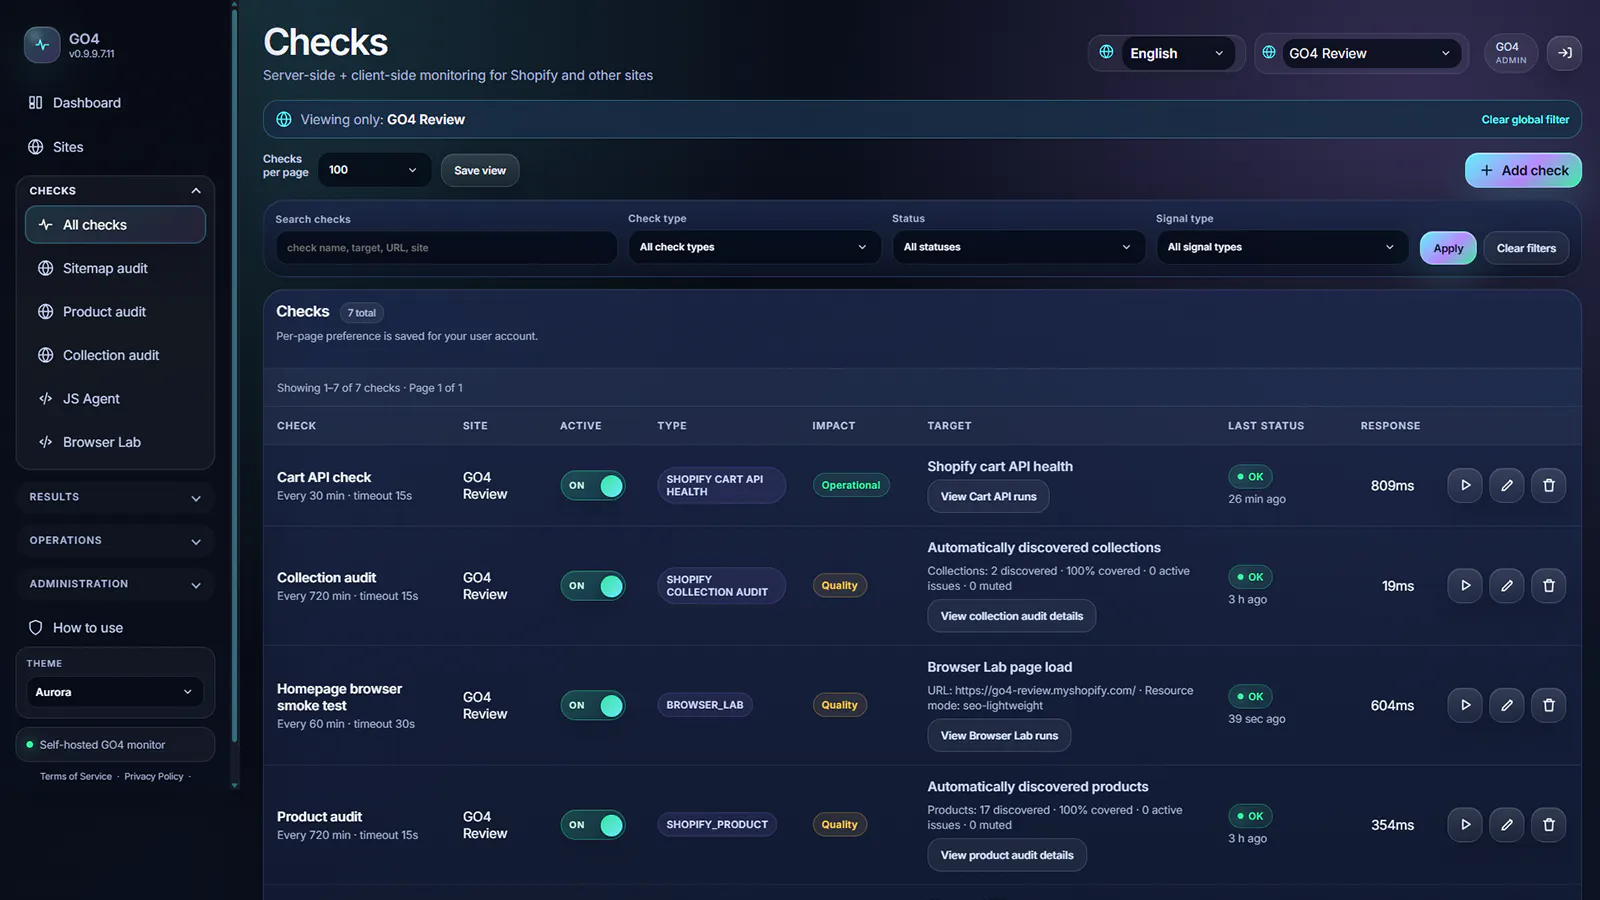This screenshot has width=1600, height=900.
Task: Edit the Product audit check
Action: click(x=1507, y=825)
